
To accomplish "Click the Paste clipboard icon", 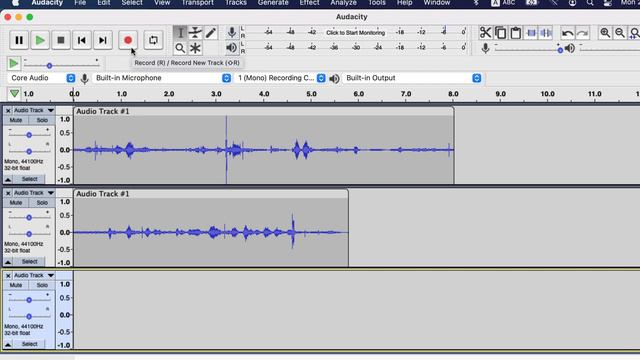I will (x=516, y=33).
